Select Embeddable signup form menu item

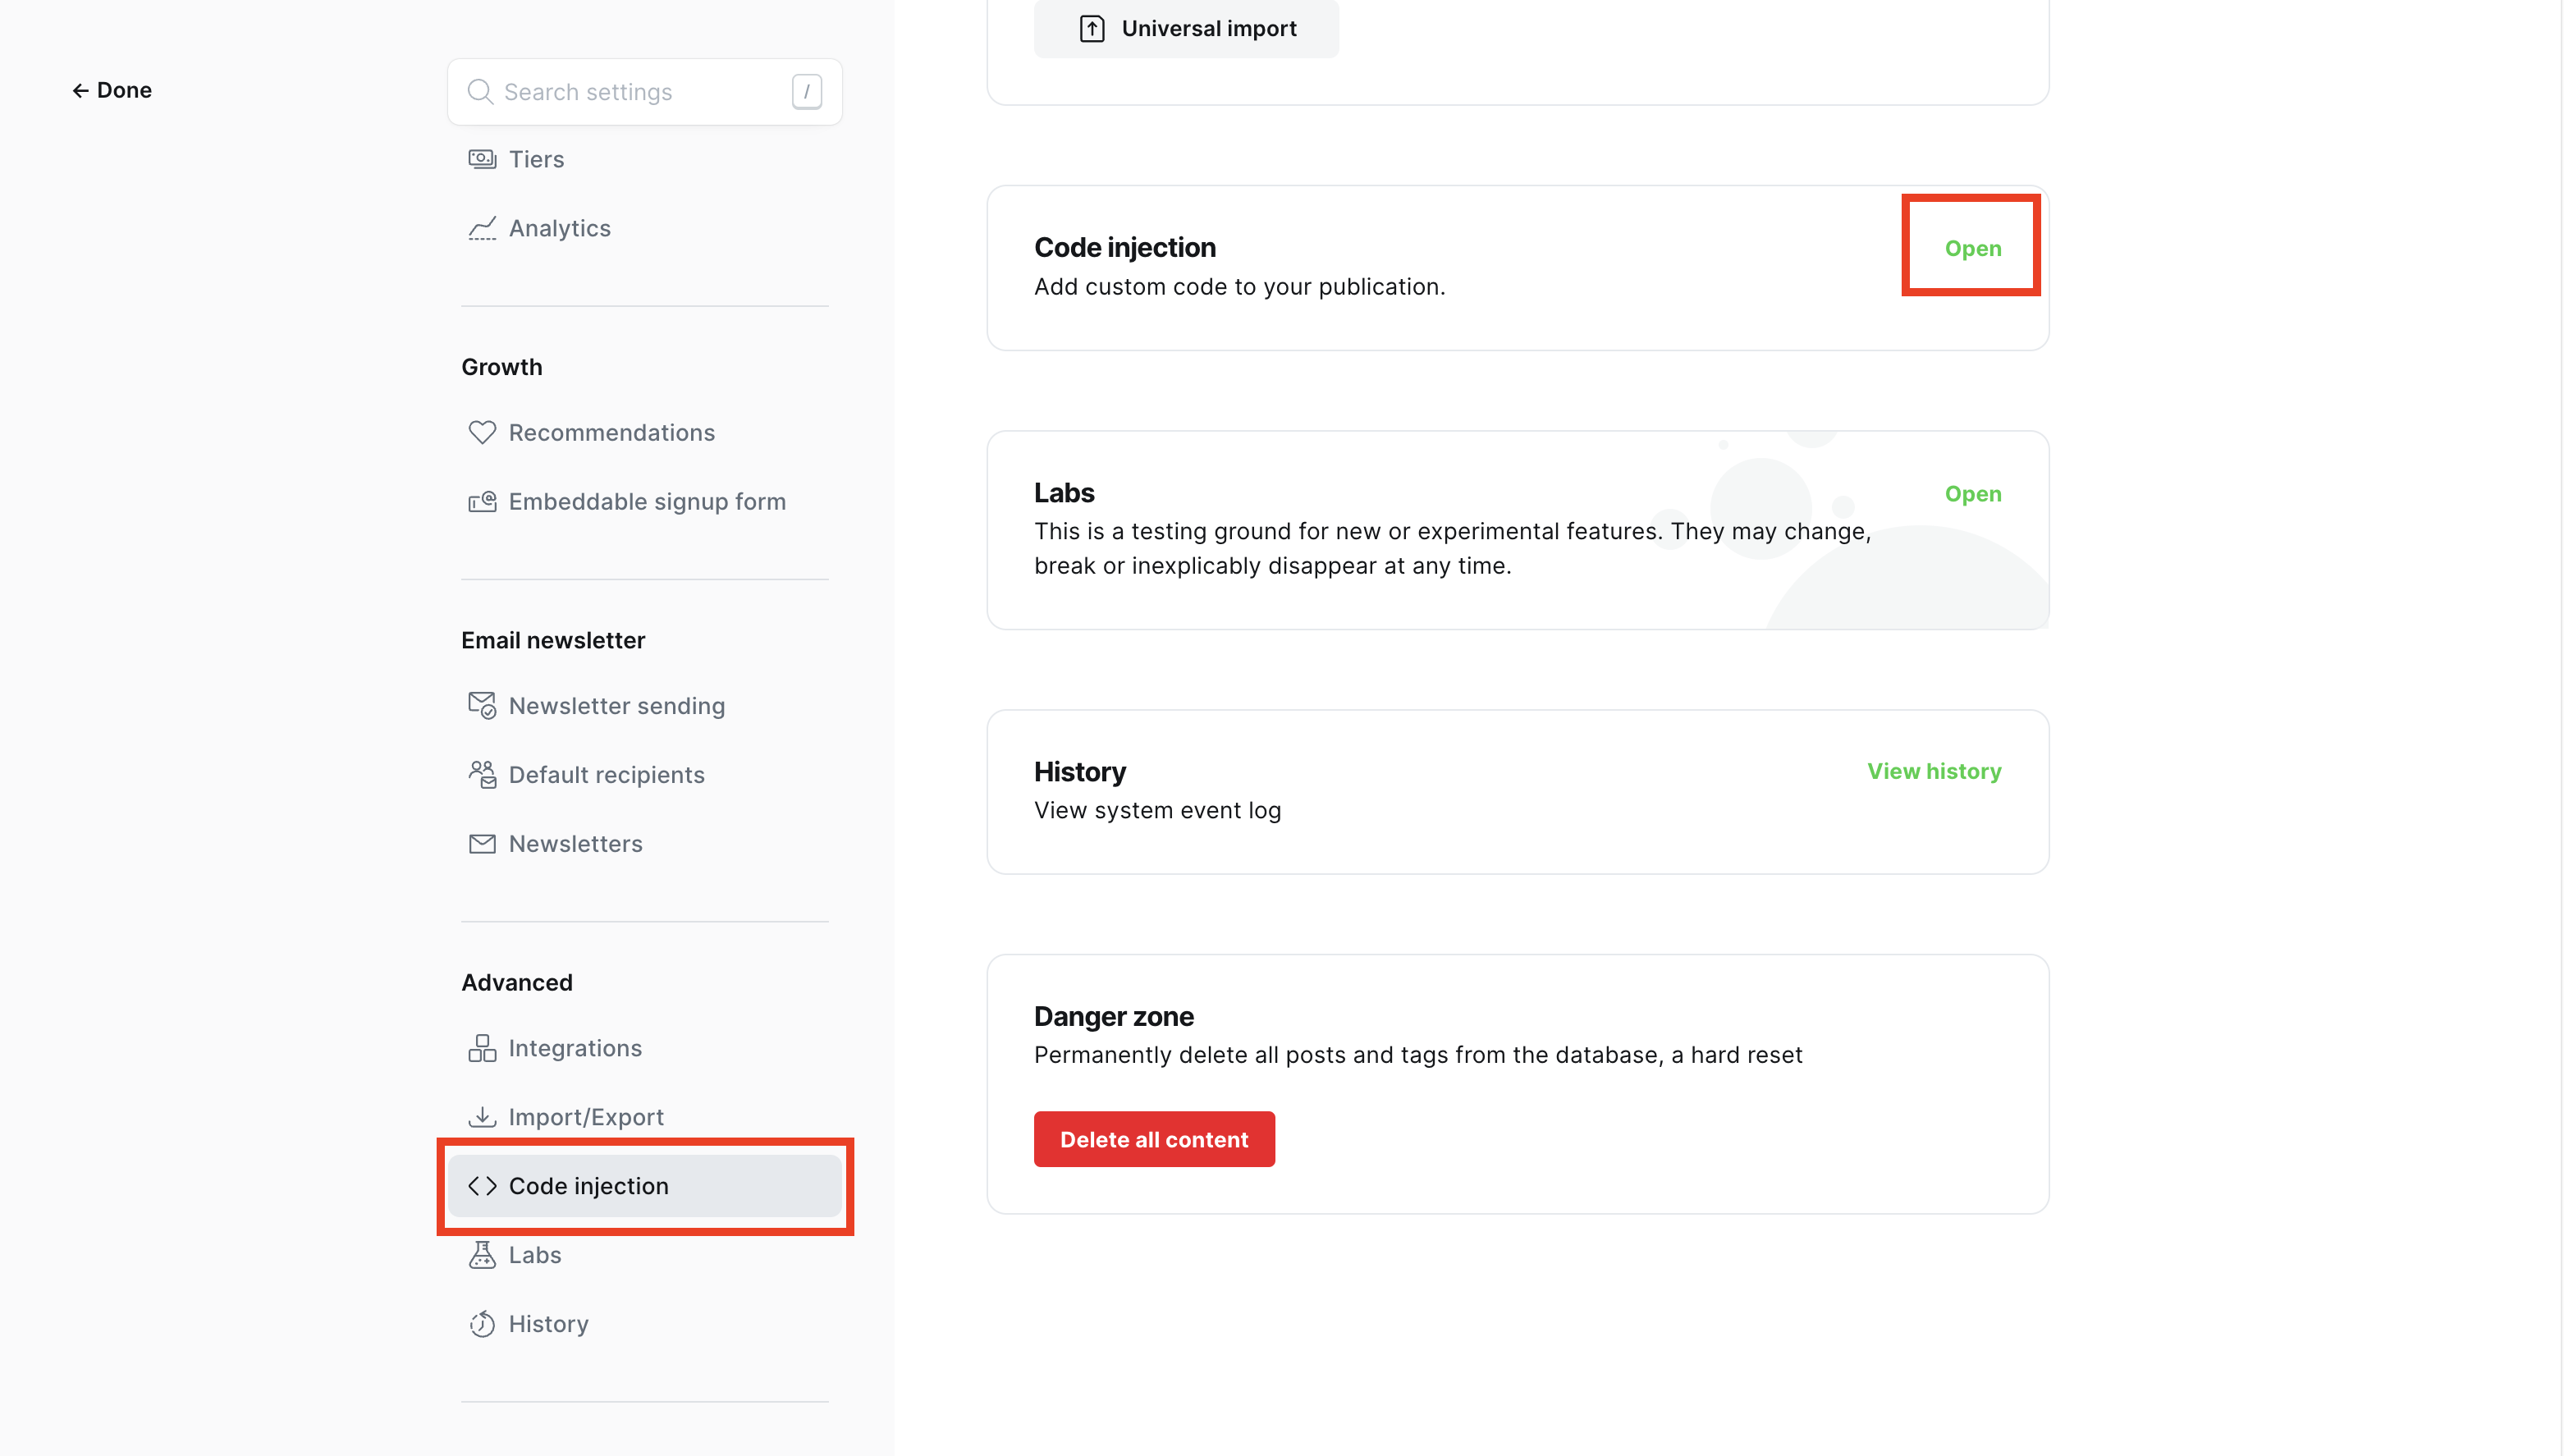pyautogui.click(x=644, y=501)
